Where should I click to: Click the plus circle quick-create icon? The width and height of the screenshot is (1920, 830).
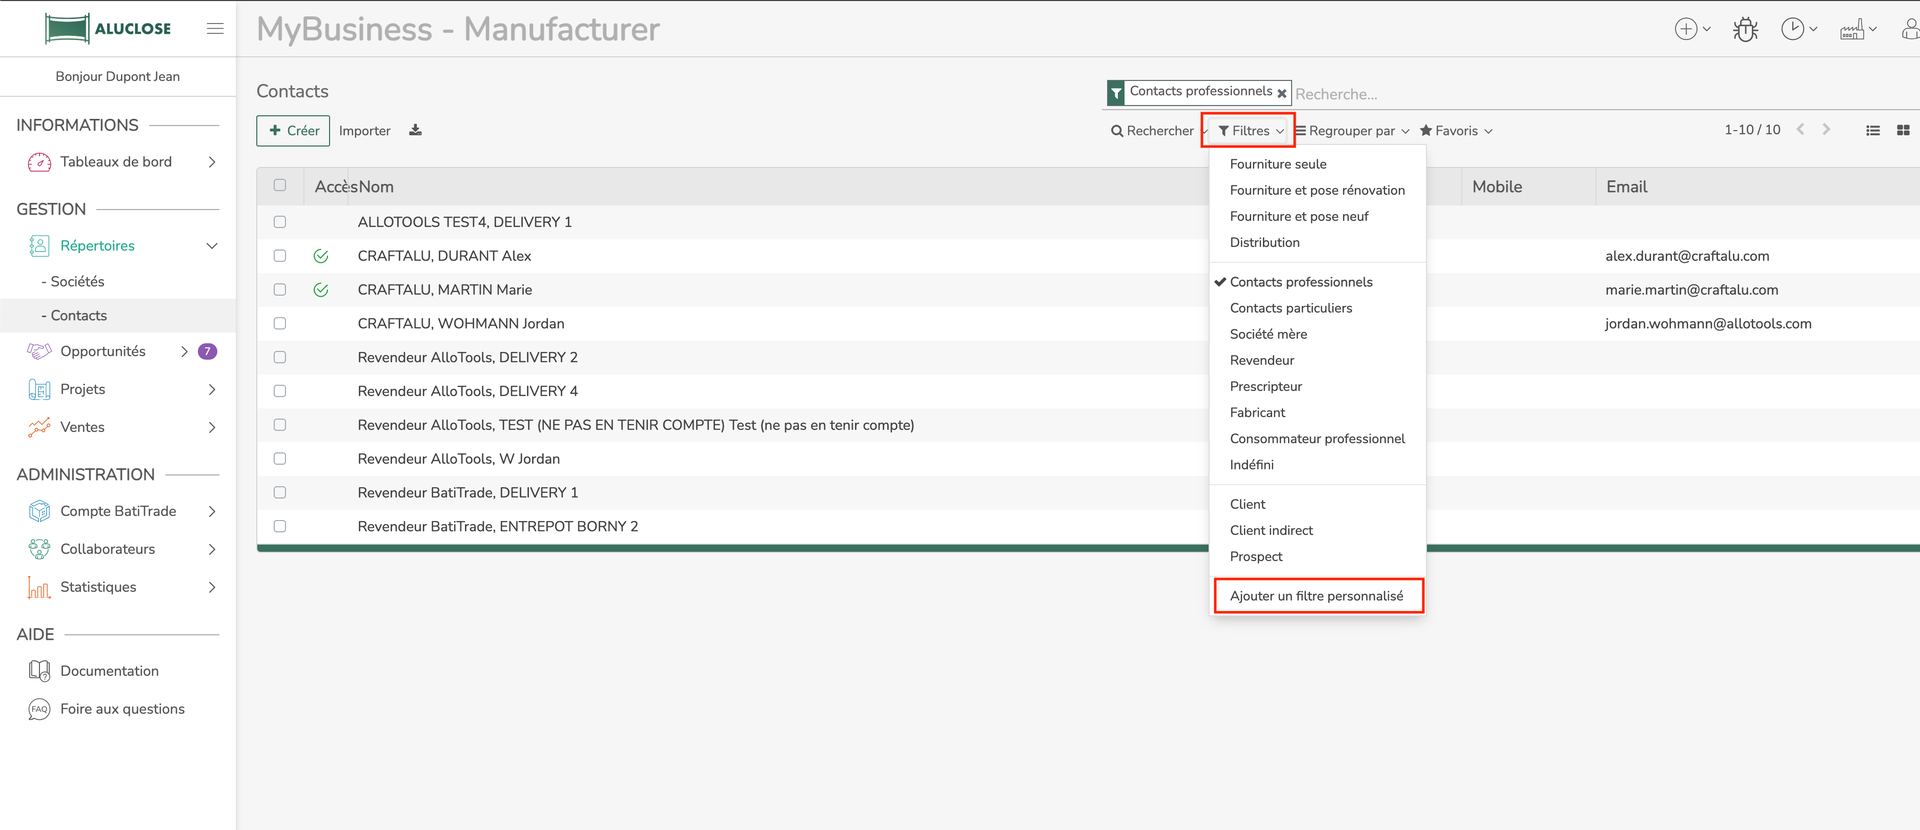(1686, 30)
